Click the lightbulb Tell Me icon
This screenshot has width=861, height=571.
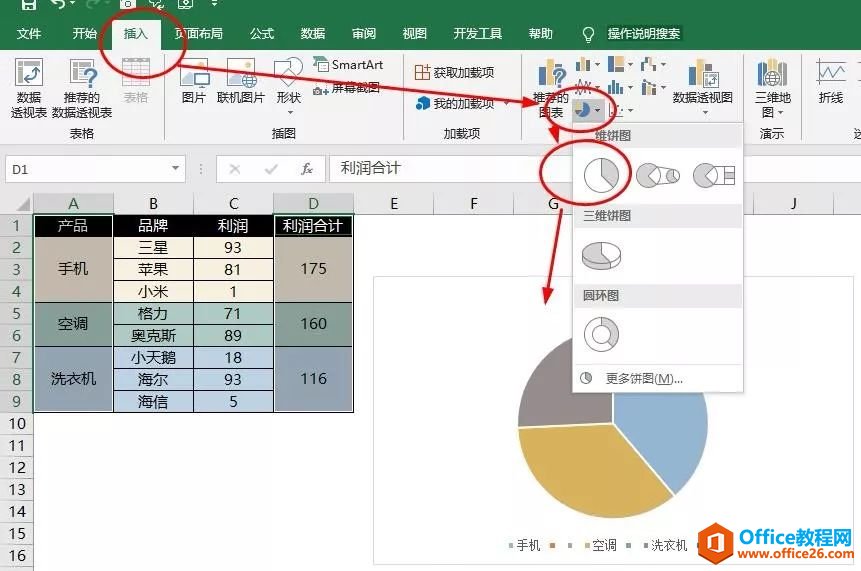pos(588,35)
